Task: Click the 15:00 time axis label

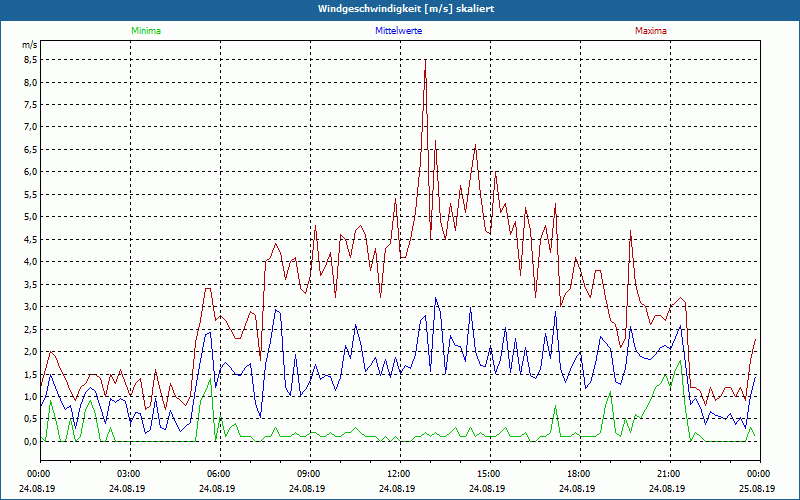Action: (x=488, y=474)
